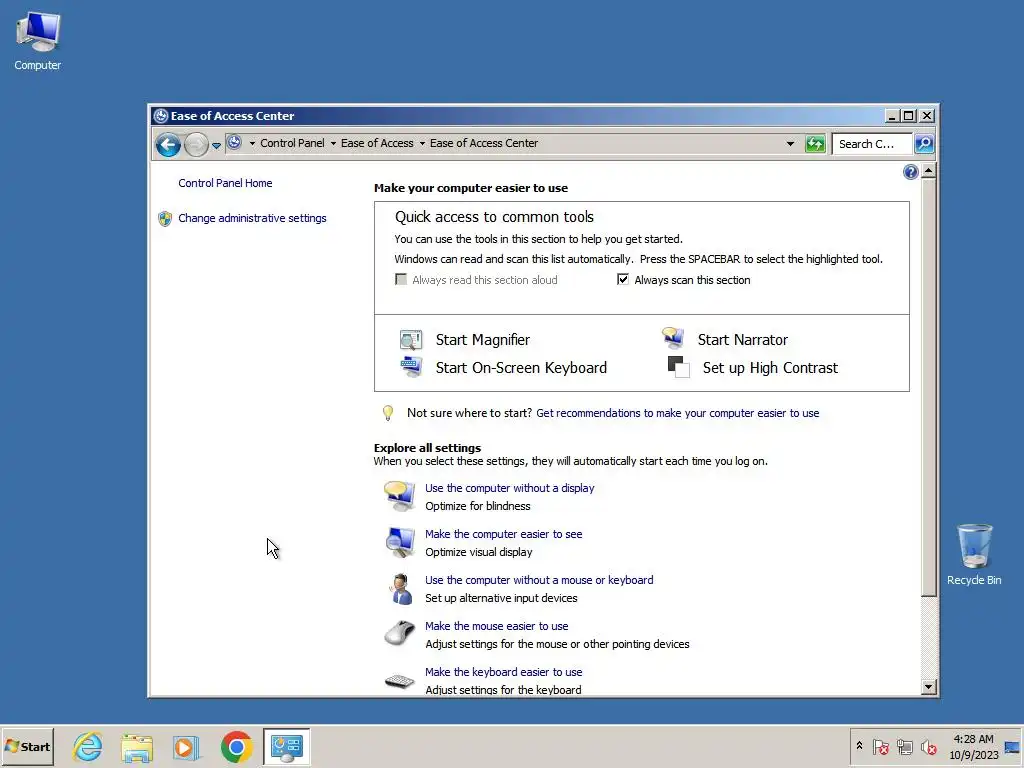The image size is (1024, 768).
Task: Click Start Magnifier text
Action: tap(483, 340)
